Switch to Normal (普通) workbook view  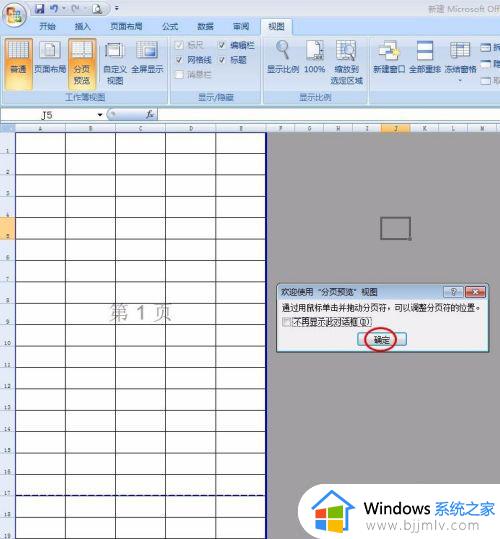point(19,64)
